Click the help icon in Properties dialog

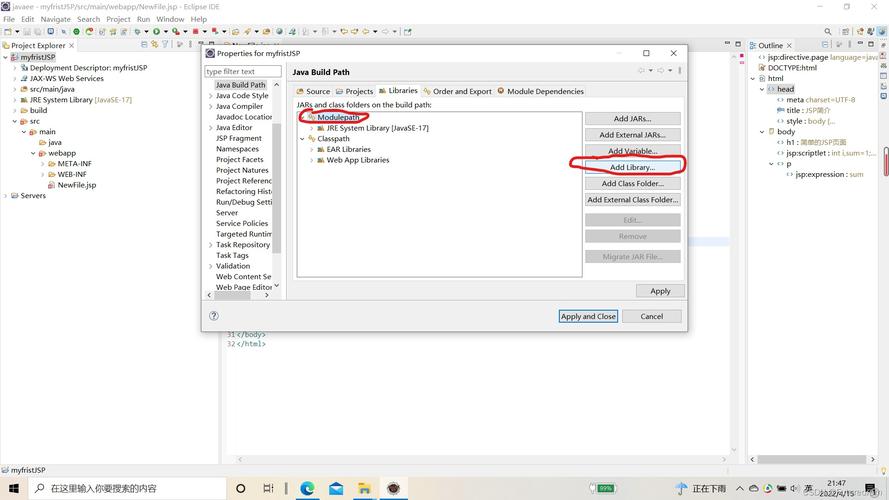pyautogui.click(x=214, y=316)
